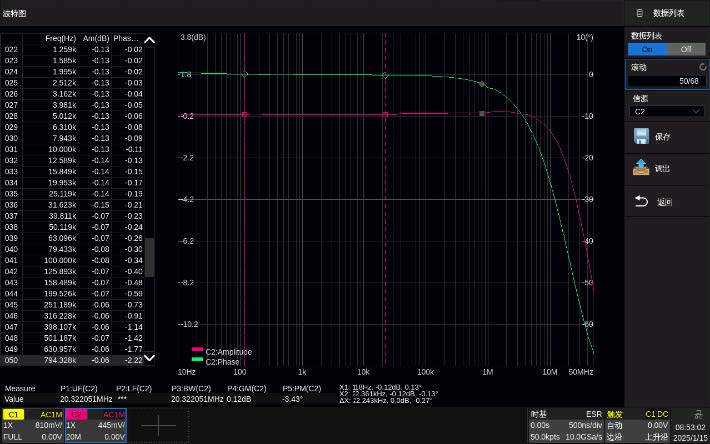Screen dimensions: 710x444
Task: Click the C1 scale value 810mV/
Action: point(48,425)
